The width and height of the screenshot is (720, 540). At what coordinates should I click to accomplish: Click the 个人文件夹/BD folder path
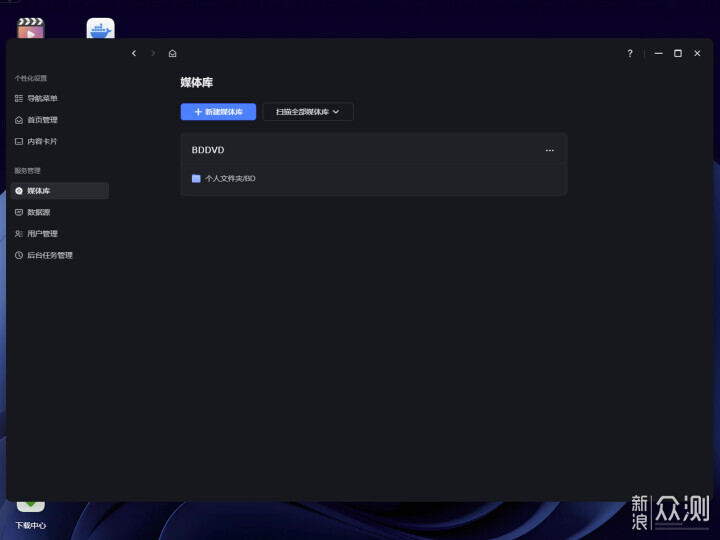(230, 178)
